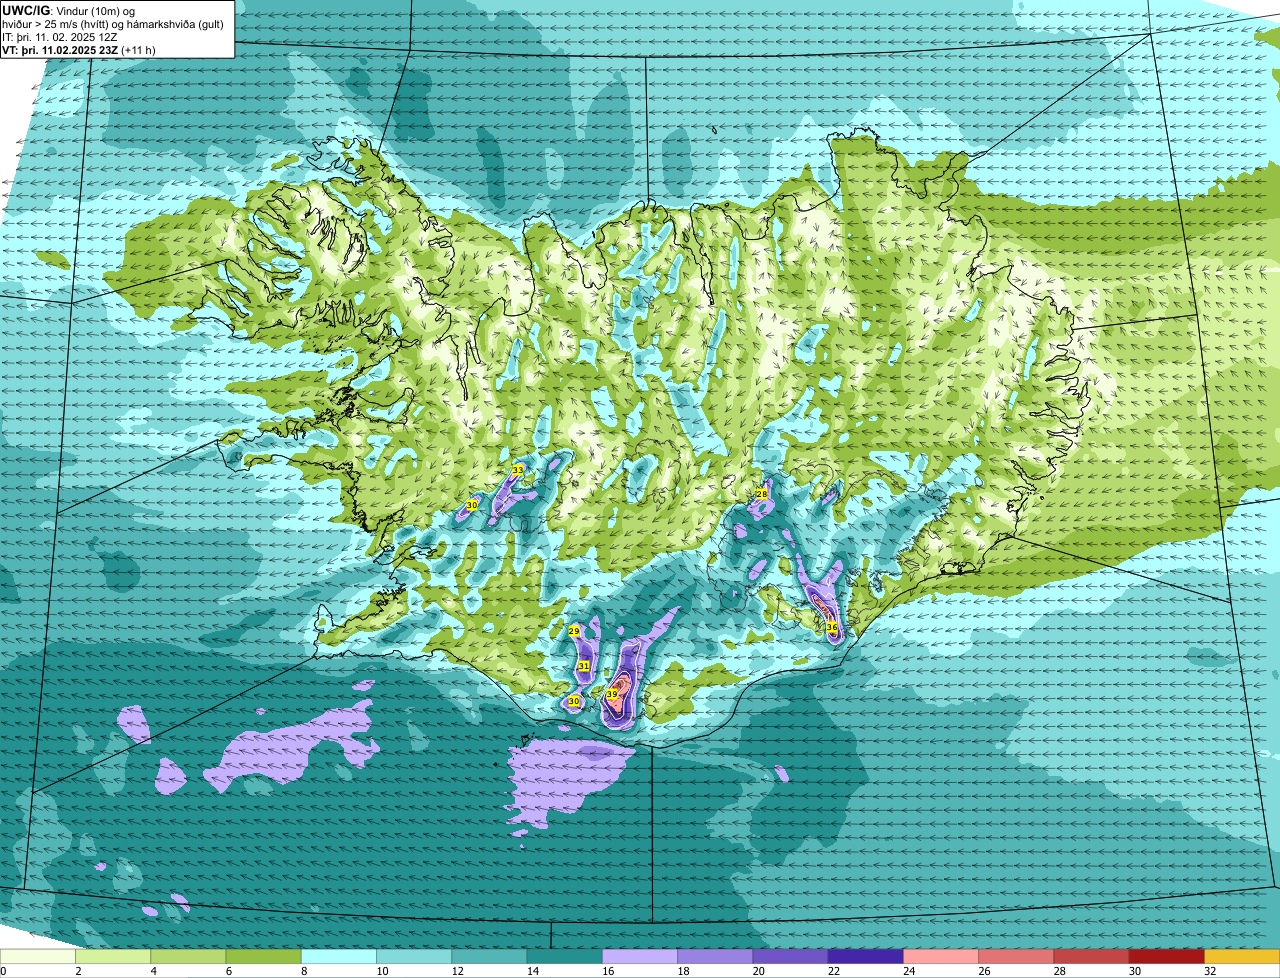The width and height of the screenshot is (1280, 978).
Task: Click the 'IT: þri. 11. 02. 2025 12Z' line
Action: [60, 37]
